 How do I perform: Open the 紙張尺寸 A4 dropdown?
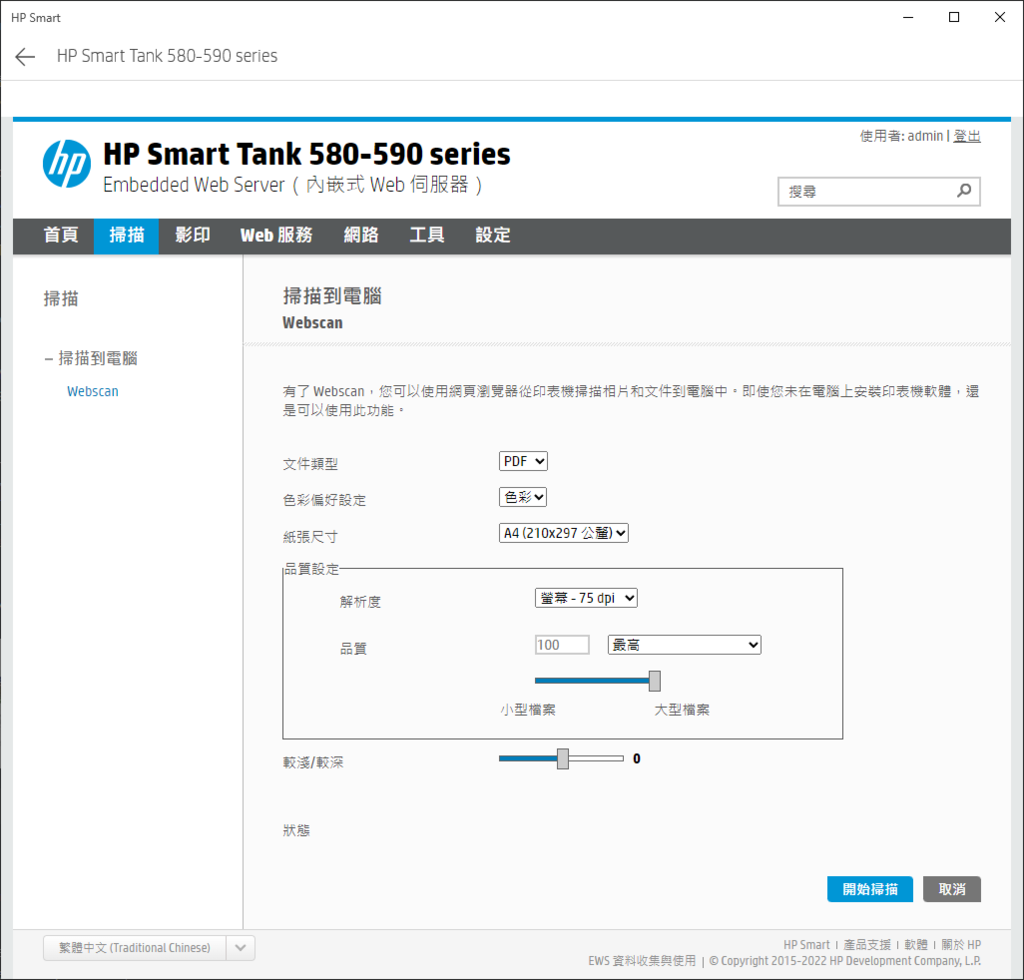click(x=564, y=533)
